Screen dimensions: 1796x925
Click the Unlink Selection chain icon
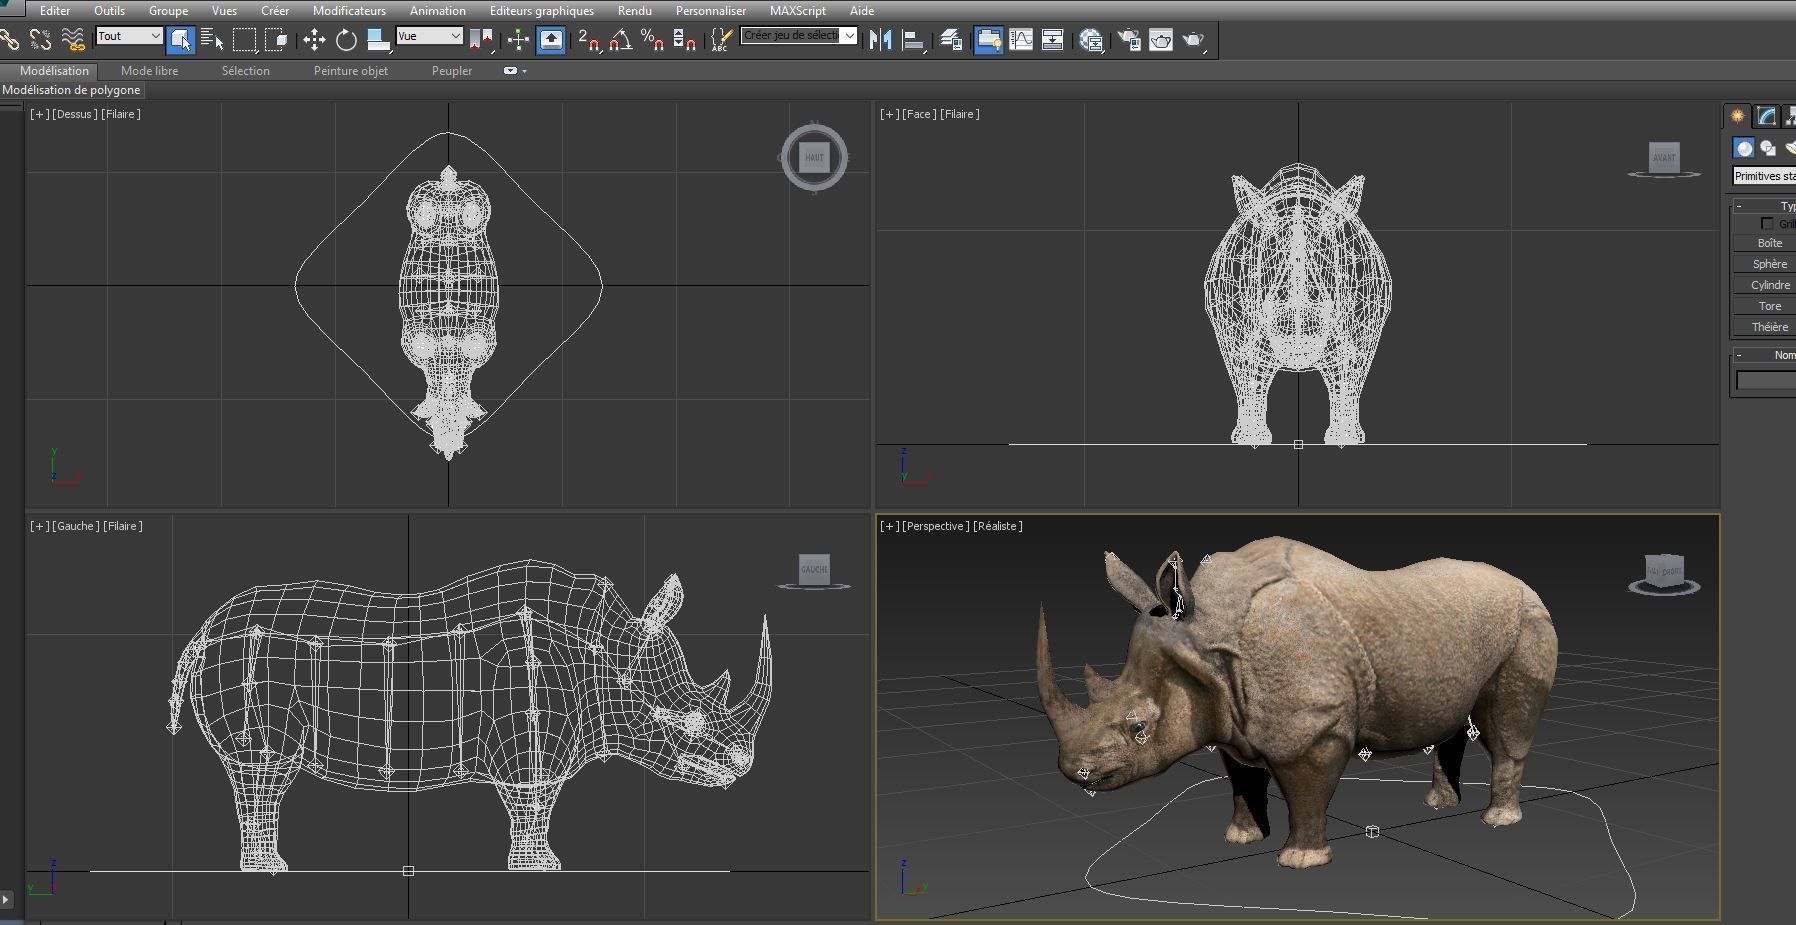tap(40, 40)
